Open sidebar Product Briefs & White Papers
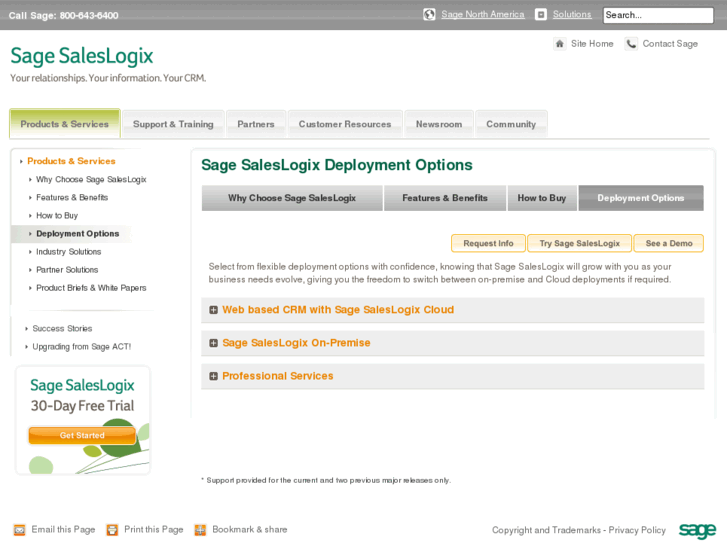The image size is (727, 545). [x=91, y=288]
